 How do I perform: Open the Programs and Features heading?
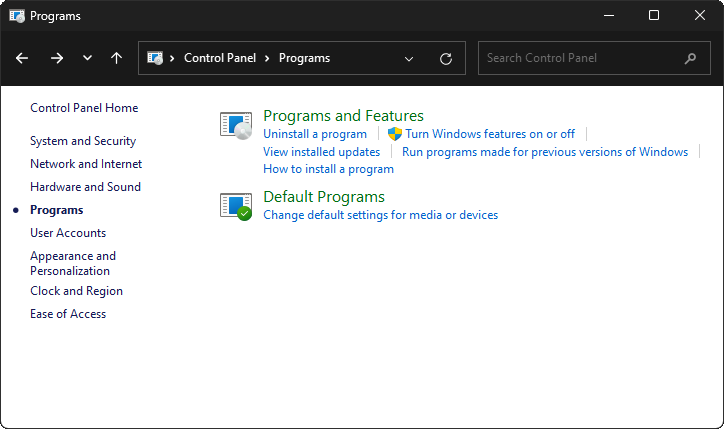pyautogui.click(x=344, y=116)
